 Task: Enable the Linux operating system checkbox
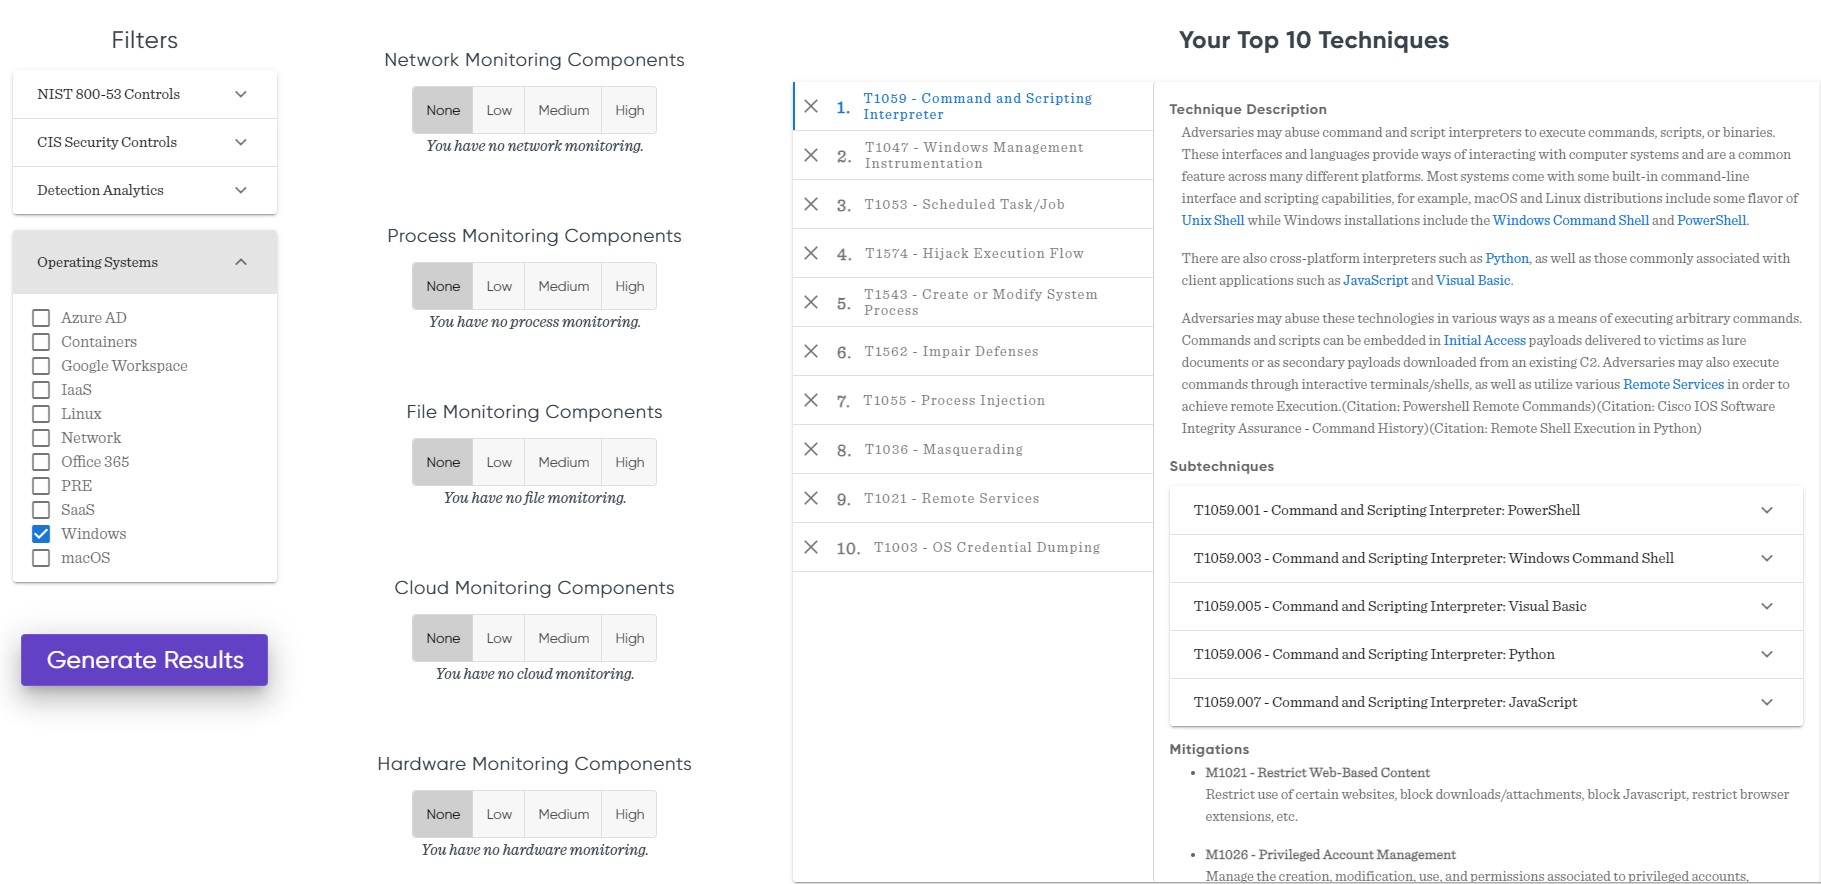pyautogui.click(x=41, y=414)
